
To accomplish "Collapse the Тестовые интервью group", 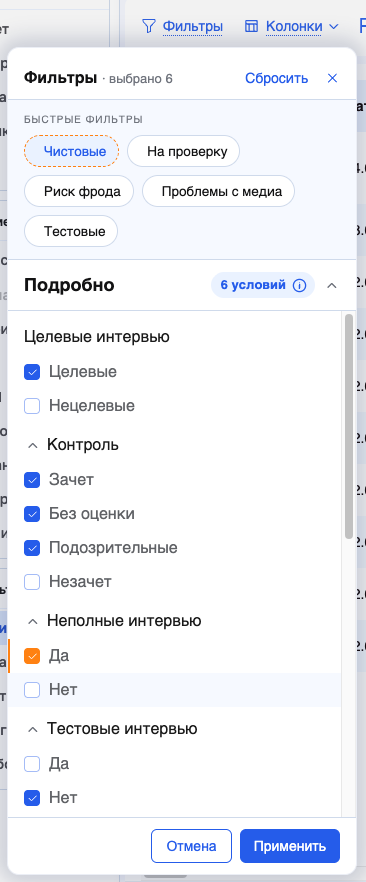I will (33, 729).
